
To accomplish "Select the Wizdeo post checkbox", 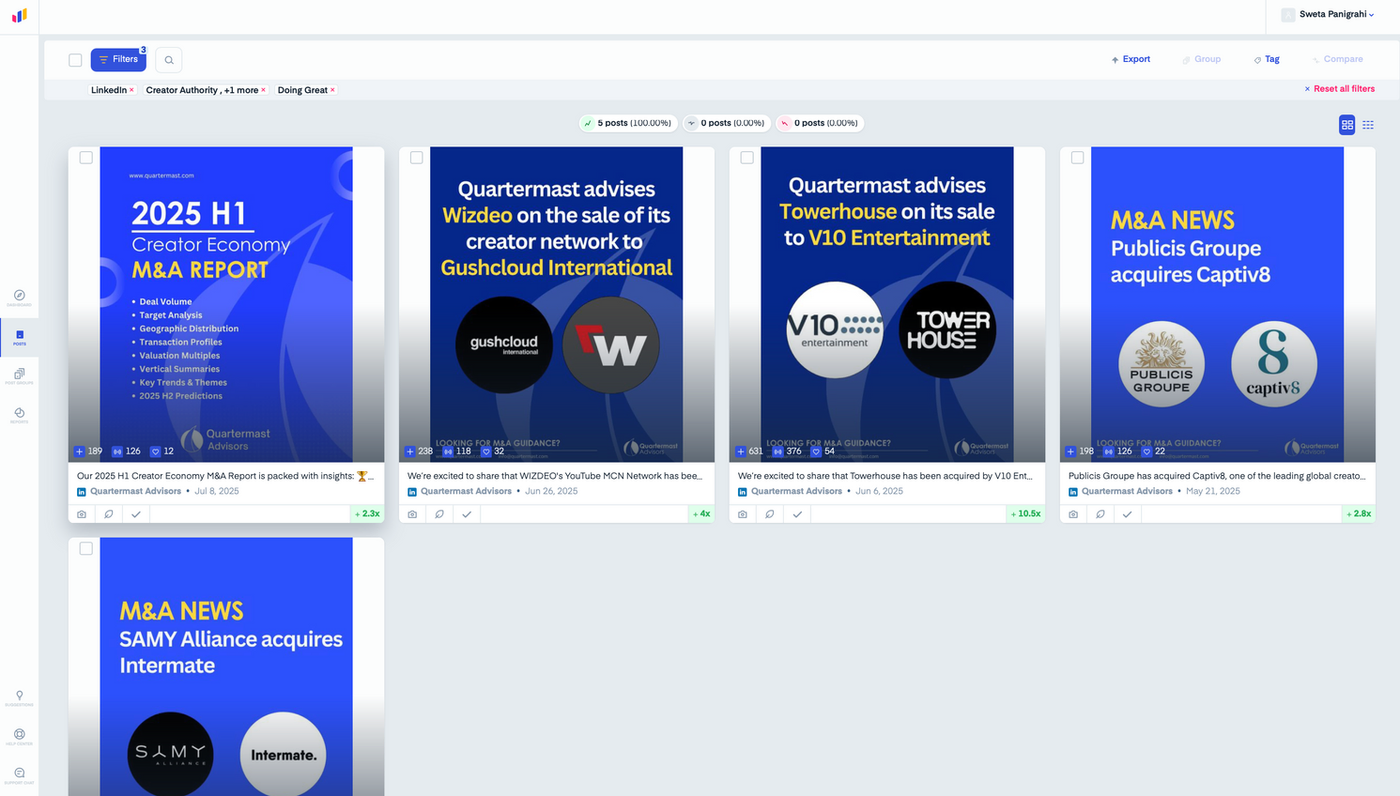I will click(416, 157).
